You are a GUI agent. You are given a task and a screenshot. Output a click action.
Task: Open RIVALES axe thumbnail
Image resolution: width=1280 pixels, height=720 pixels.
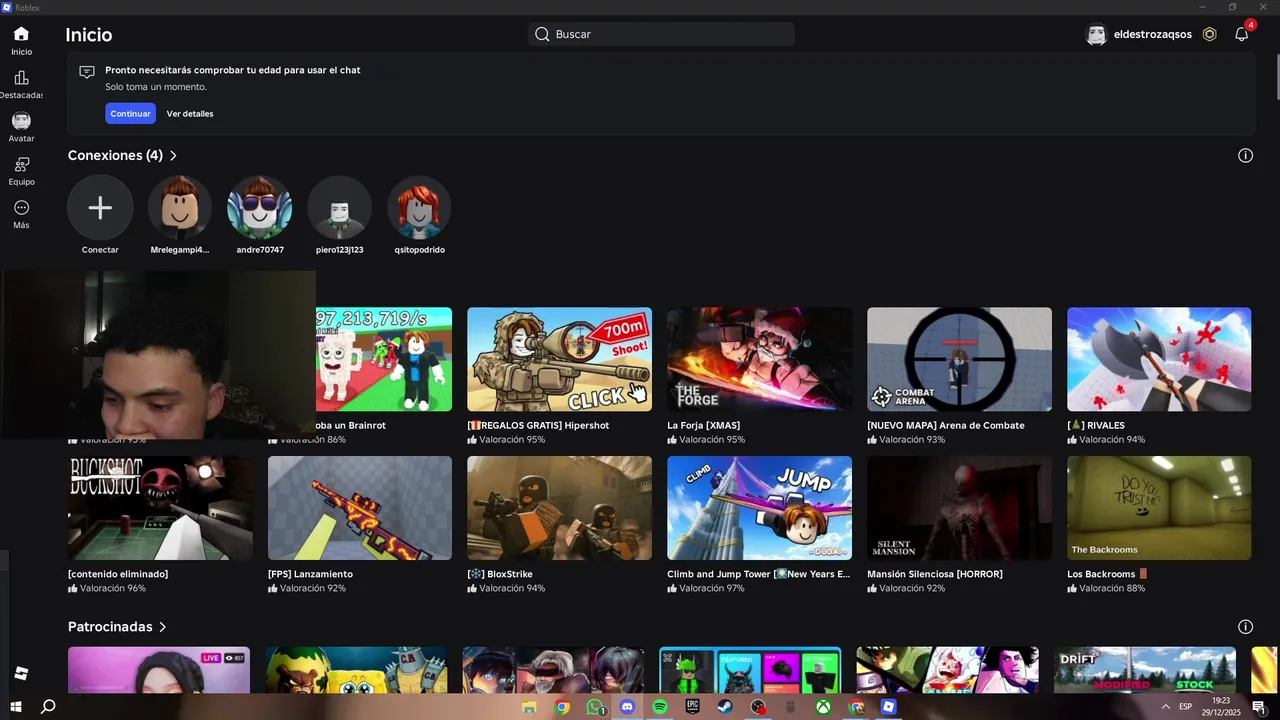1159,359
